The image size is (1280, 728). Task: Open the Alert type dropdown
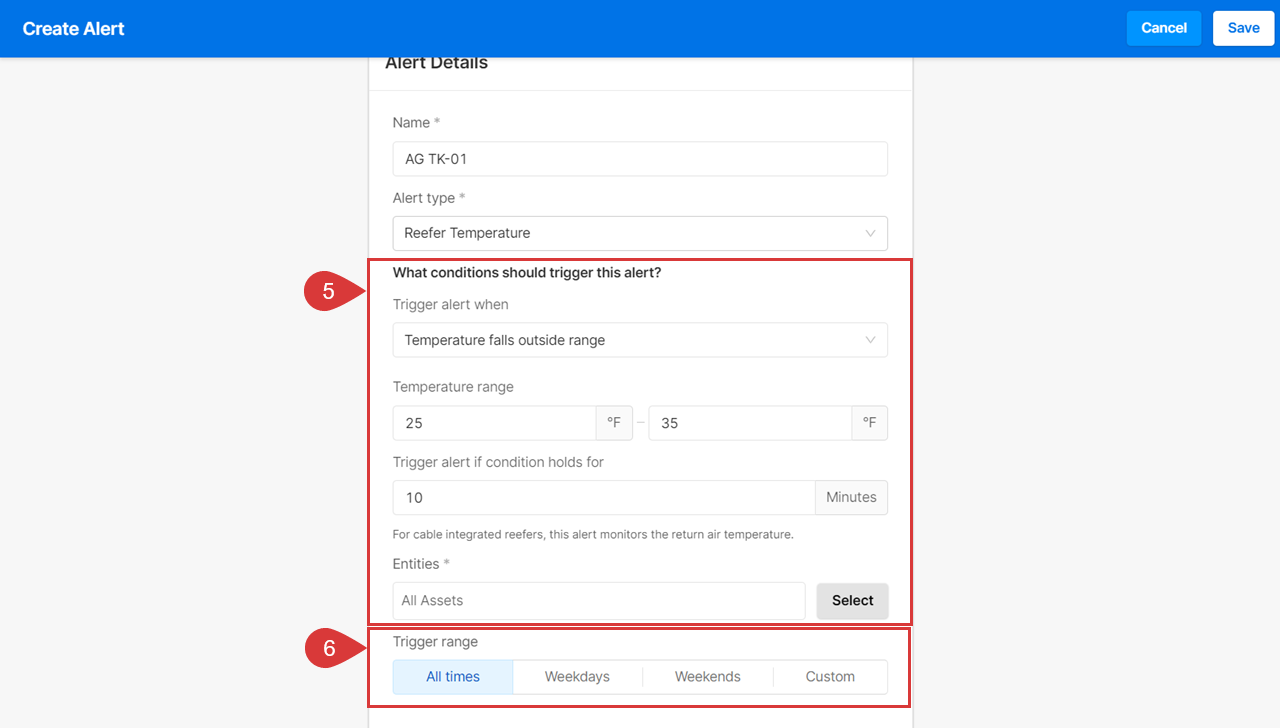click(640, 233)
